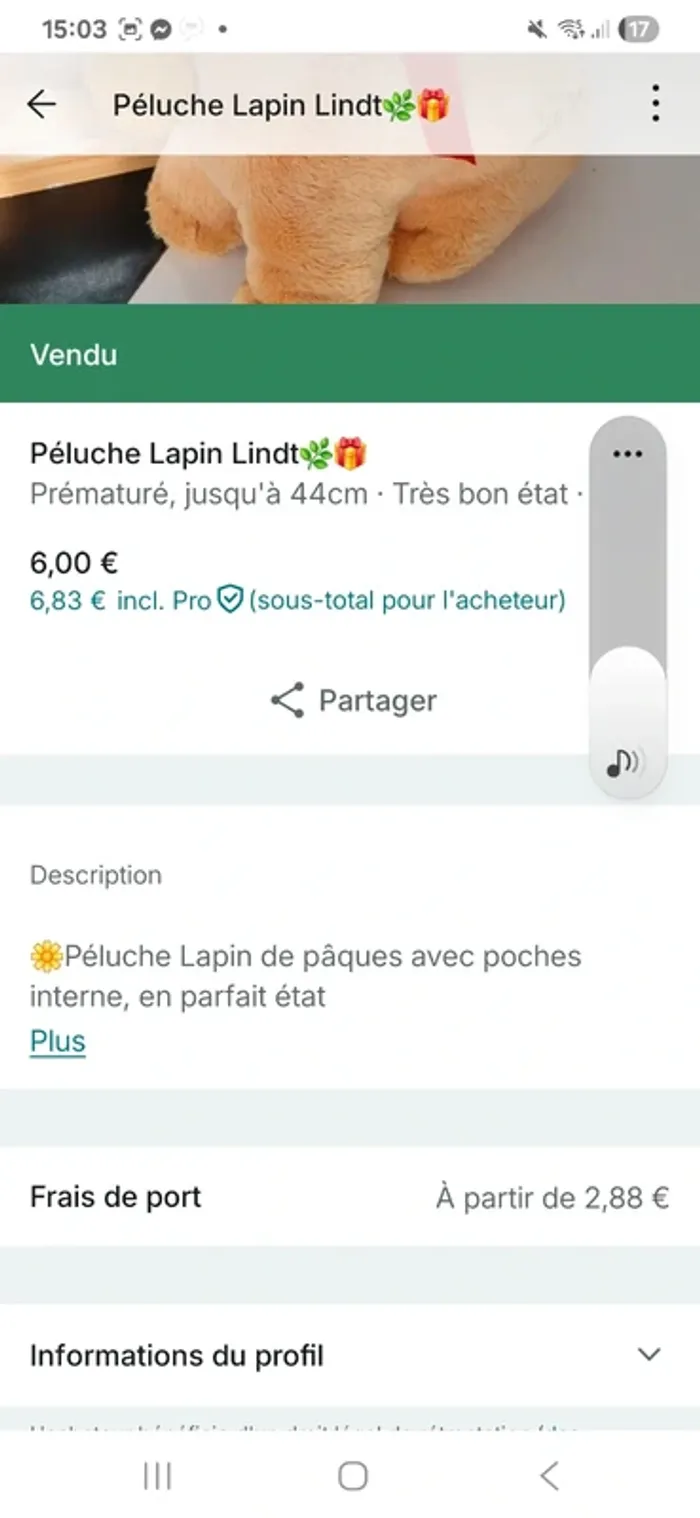Tap the Messenger notification icon in status bar
This screenshot has height=1518, width=700.
pyautogui.click(x=160, y=29)
